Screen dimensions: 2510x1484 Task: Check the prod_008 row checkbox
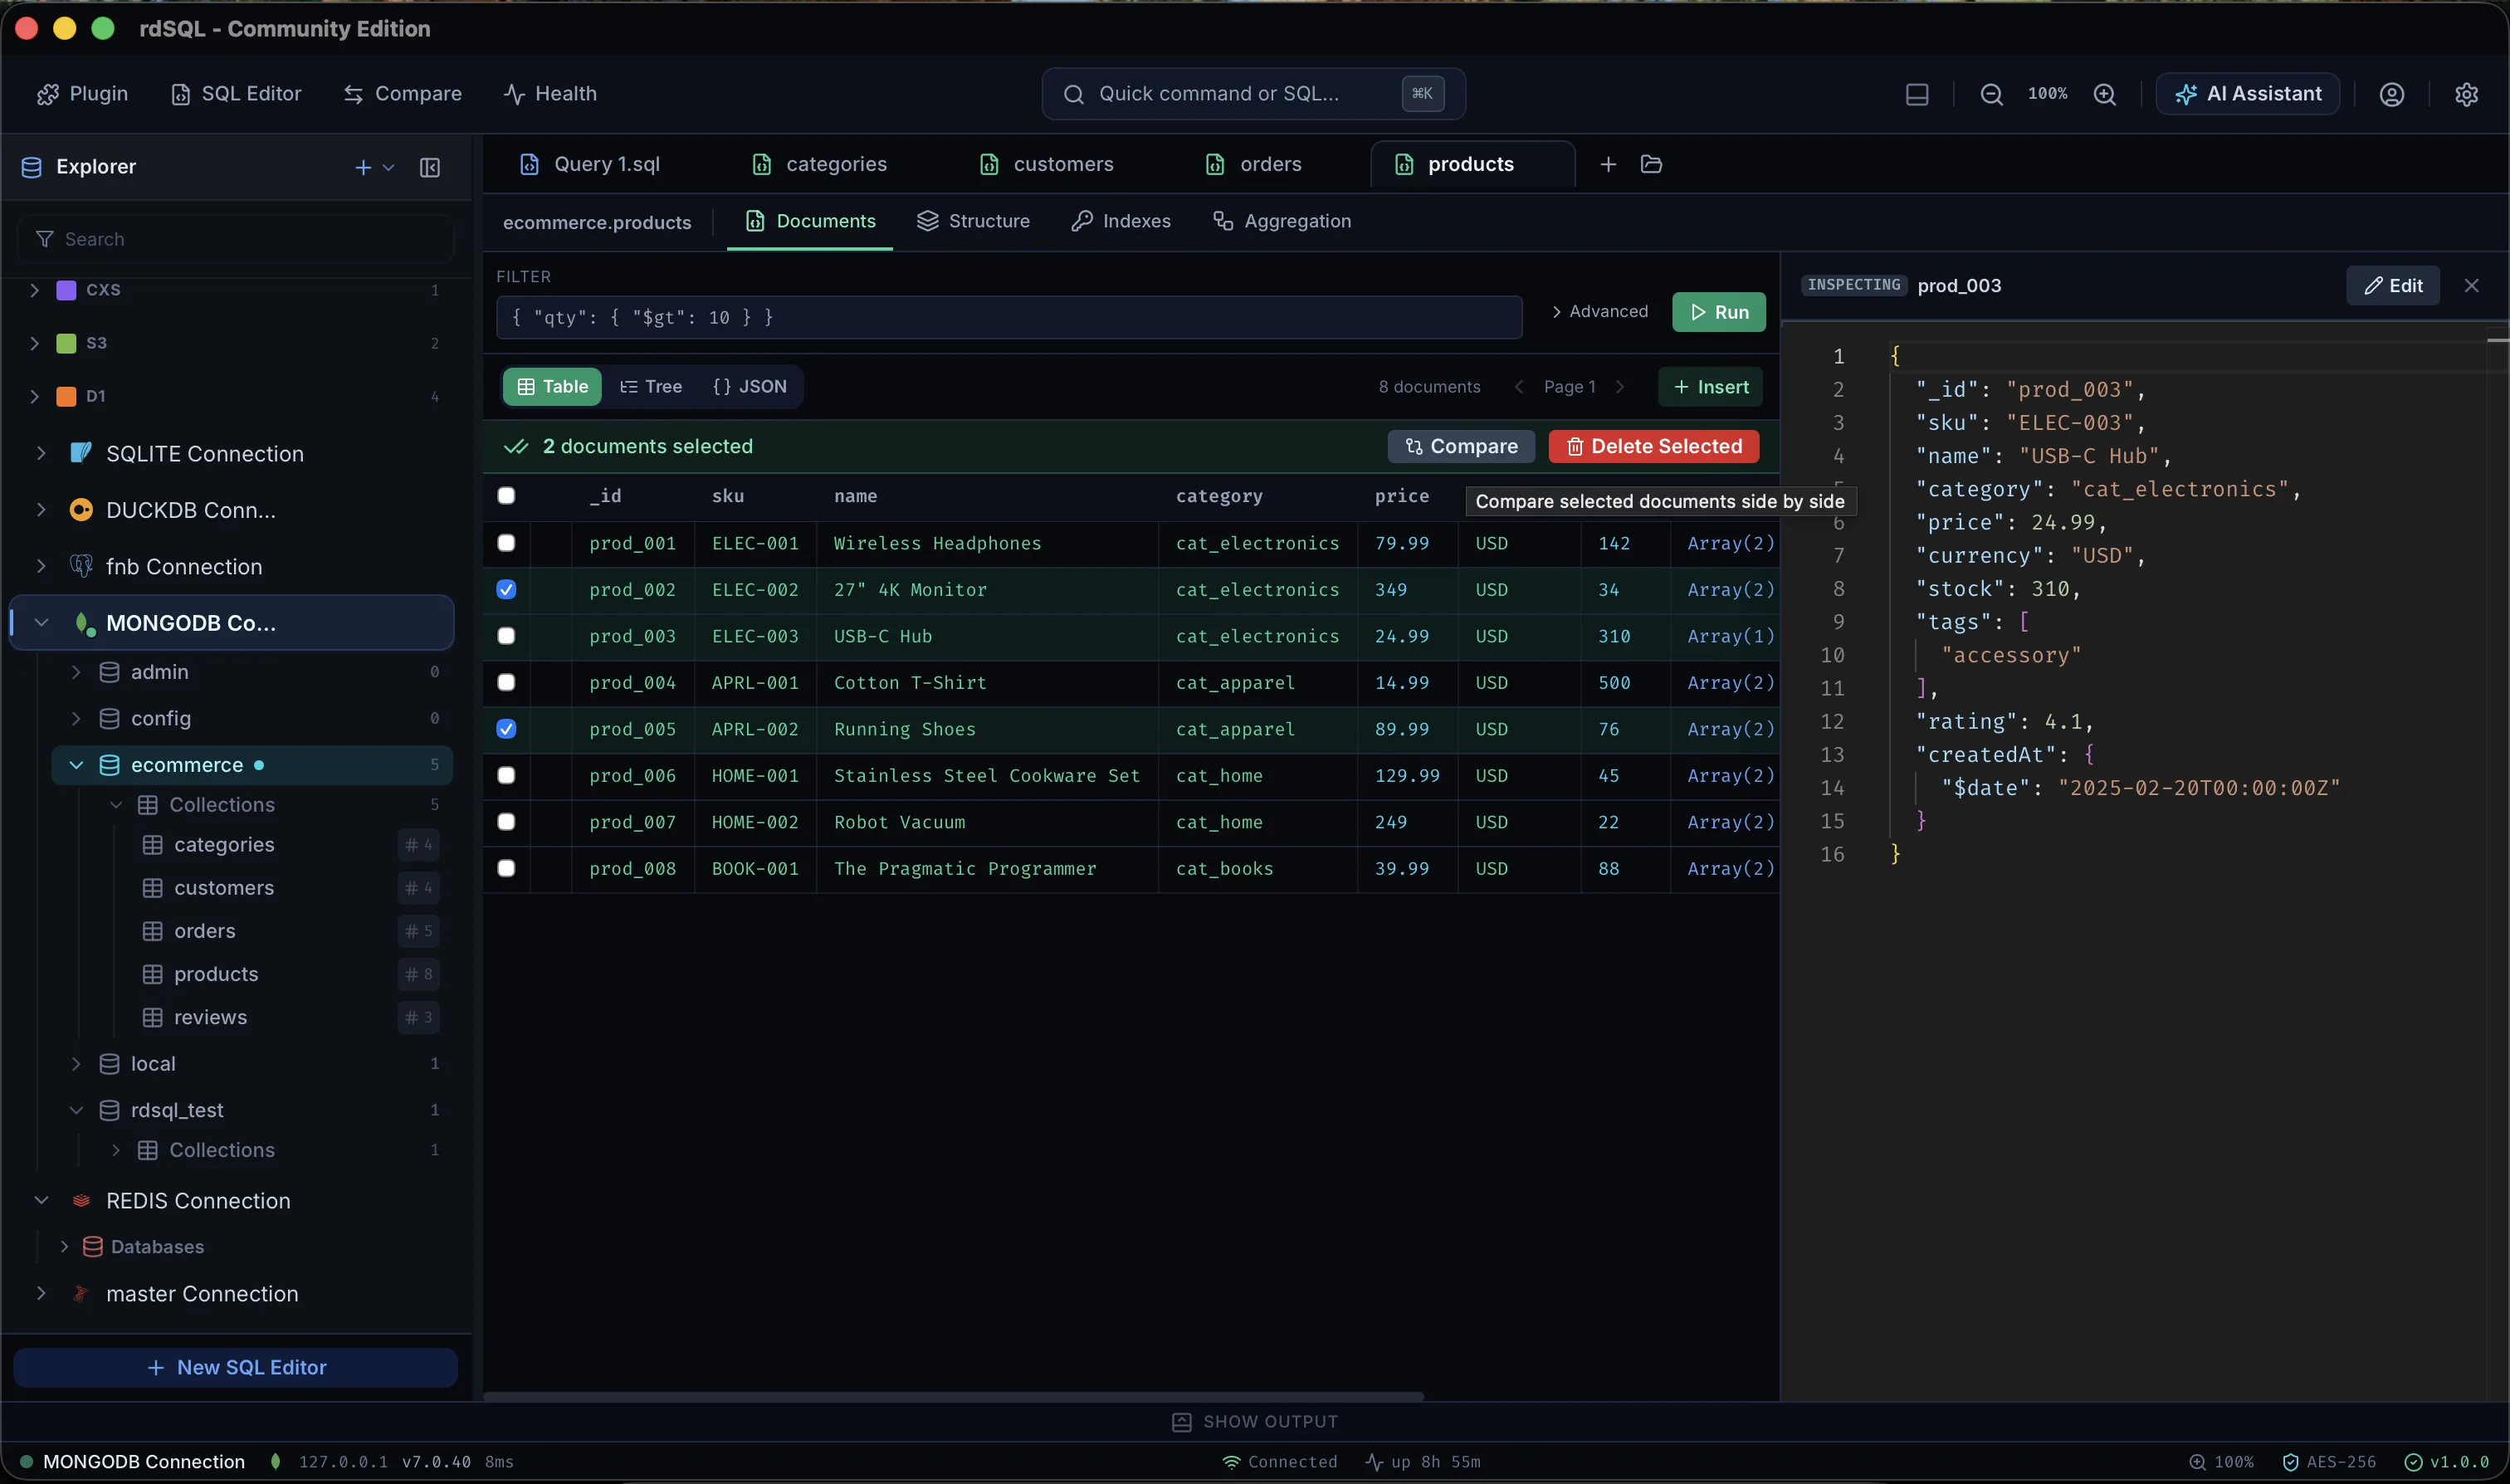click(506, 868)
